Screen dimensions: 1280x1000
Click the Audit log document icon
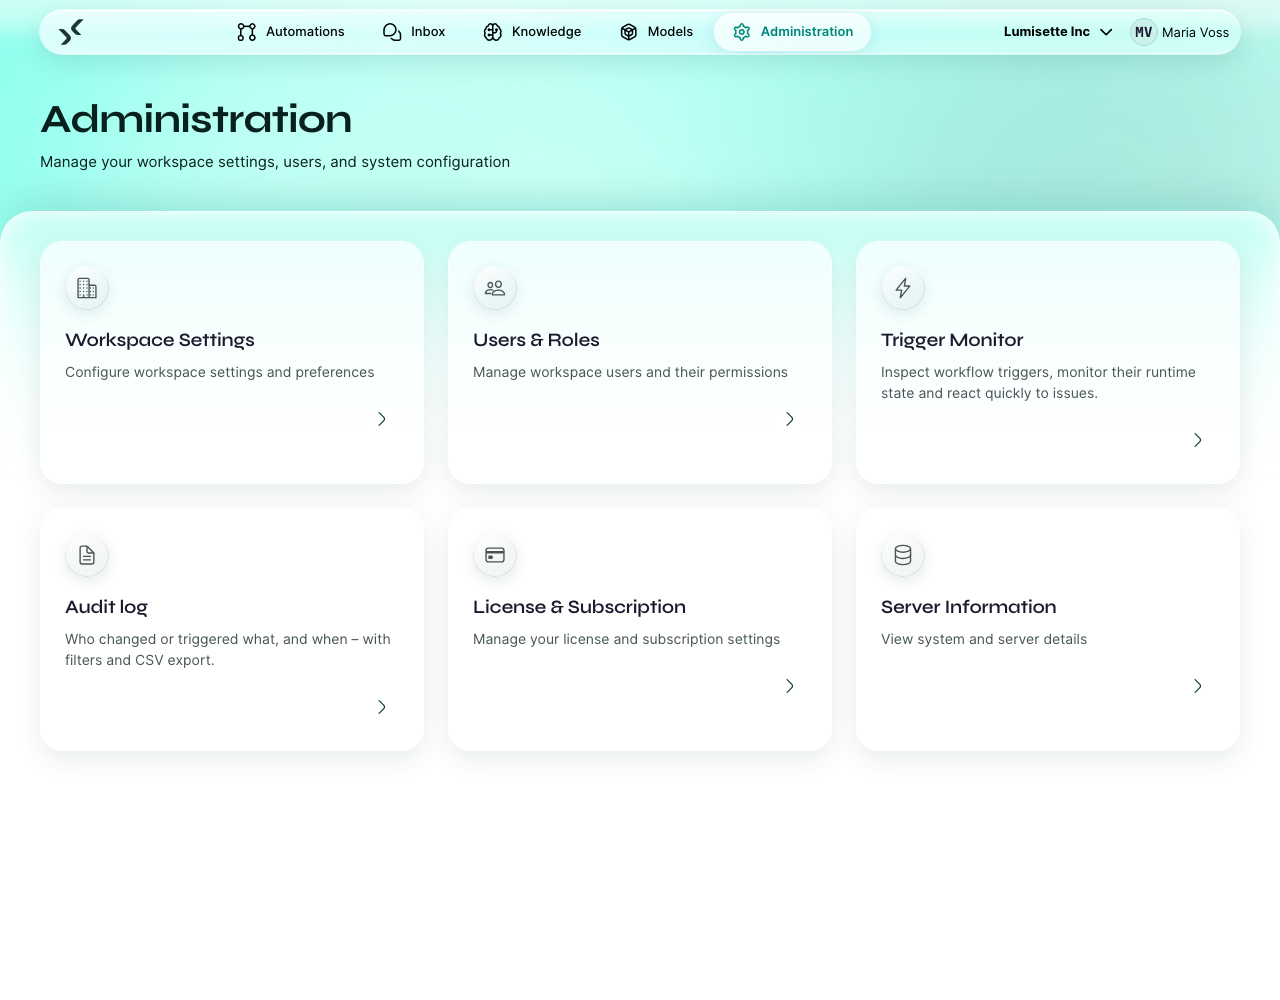coord(87,555)
